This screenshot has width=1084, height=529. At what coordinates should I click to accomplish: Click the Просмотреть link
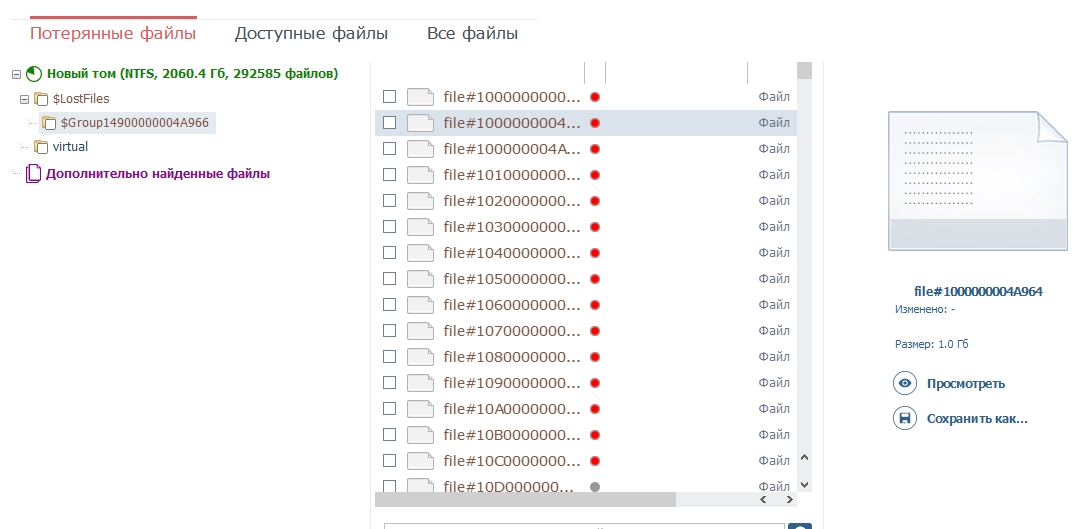965,383
